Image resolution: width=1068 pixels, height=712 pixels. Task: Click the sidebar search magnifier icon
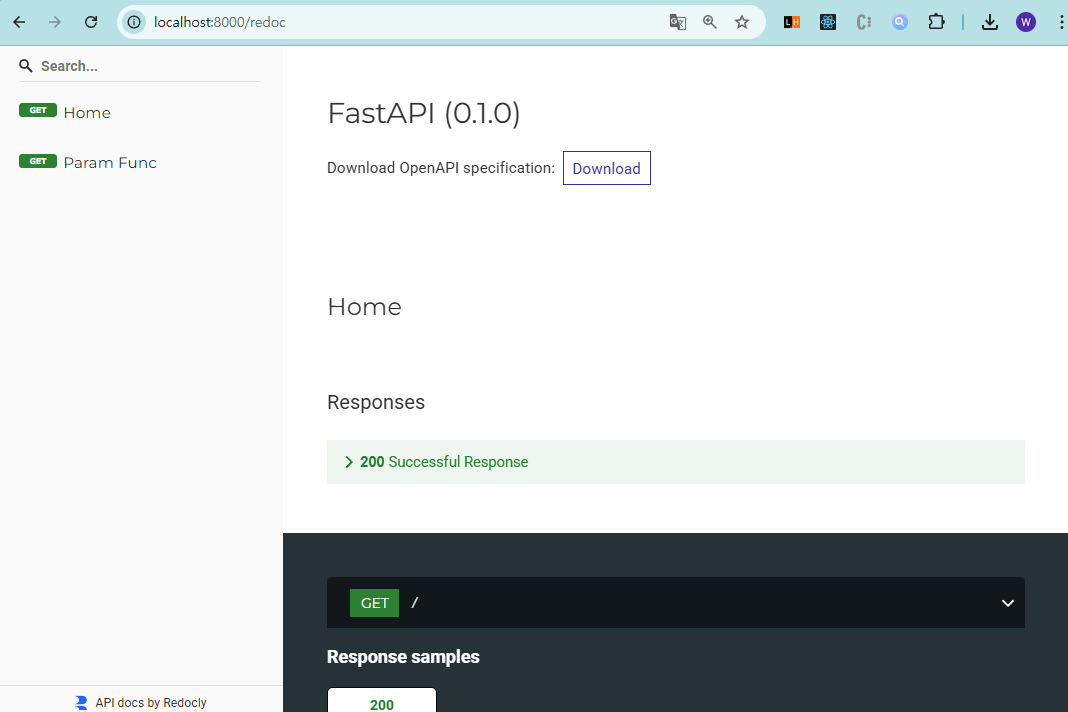26,66
